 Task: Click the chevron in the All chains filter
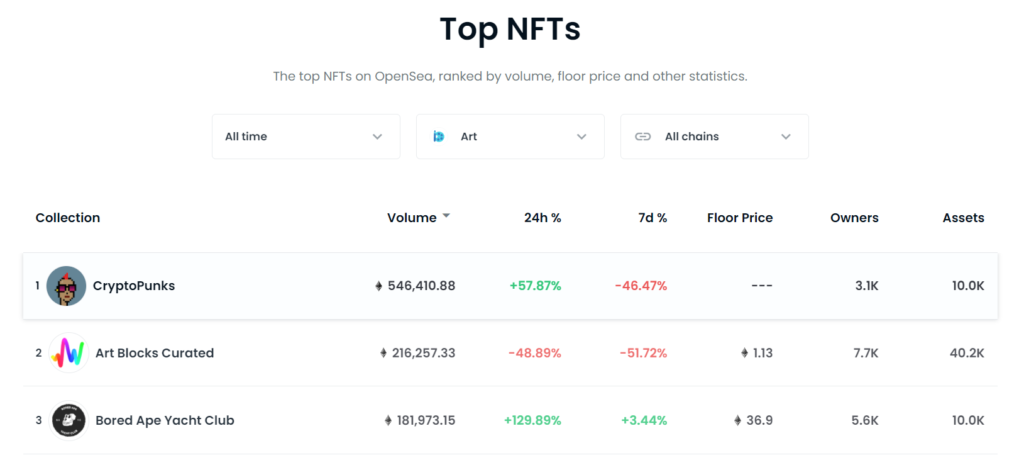786,136
